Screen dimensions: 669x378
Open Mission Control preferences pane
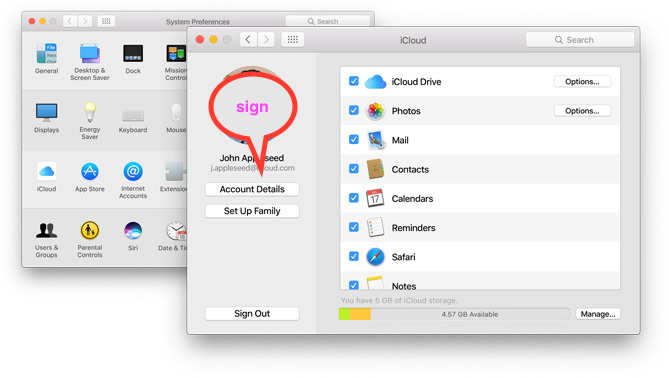(x=176, y=62)
